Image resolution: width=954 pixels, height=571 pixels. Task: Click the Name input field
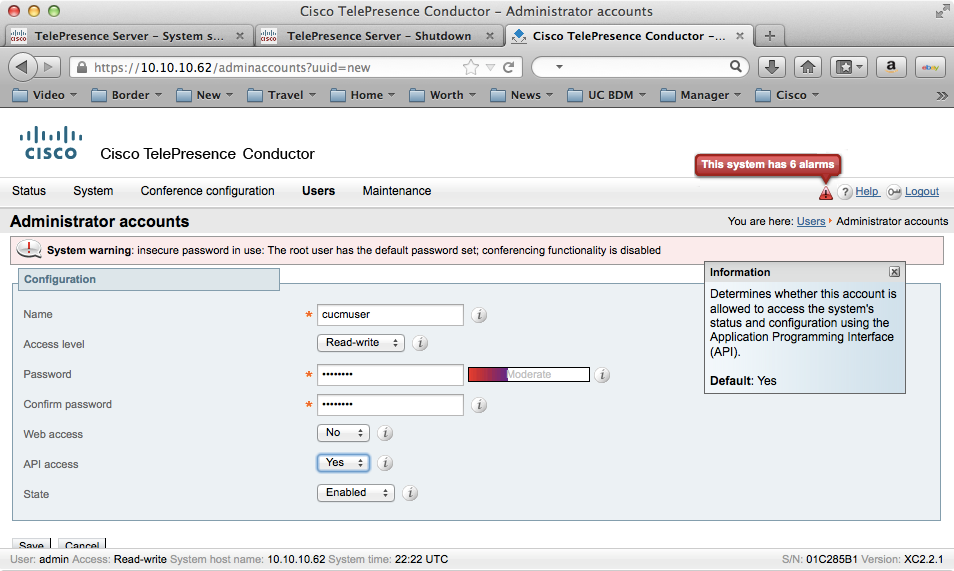click(390, 315)
